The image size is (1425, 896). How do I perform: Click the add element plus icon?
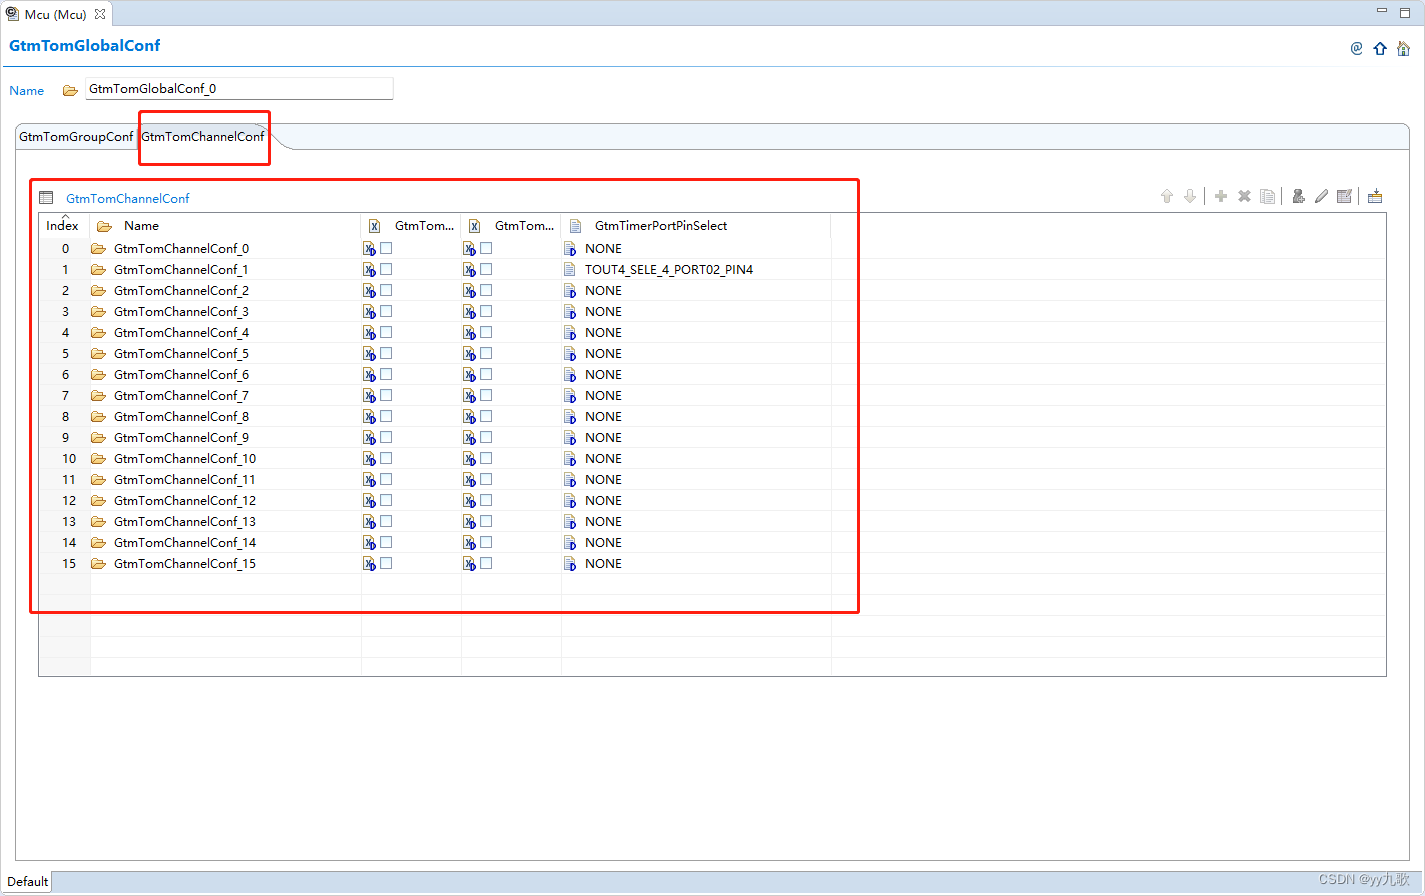pos(1221,196)
